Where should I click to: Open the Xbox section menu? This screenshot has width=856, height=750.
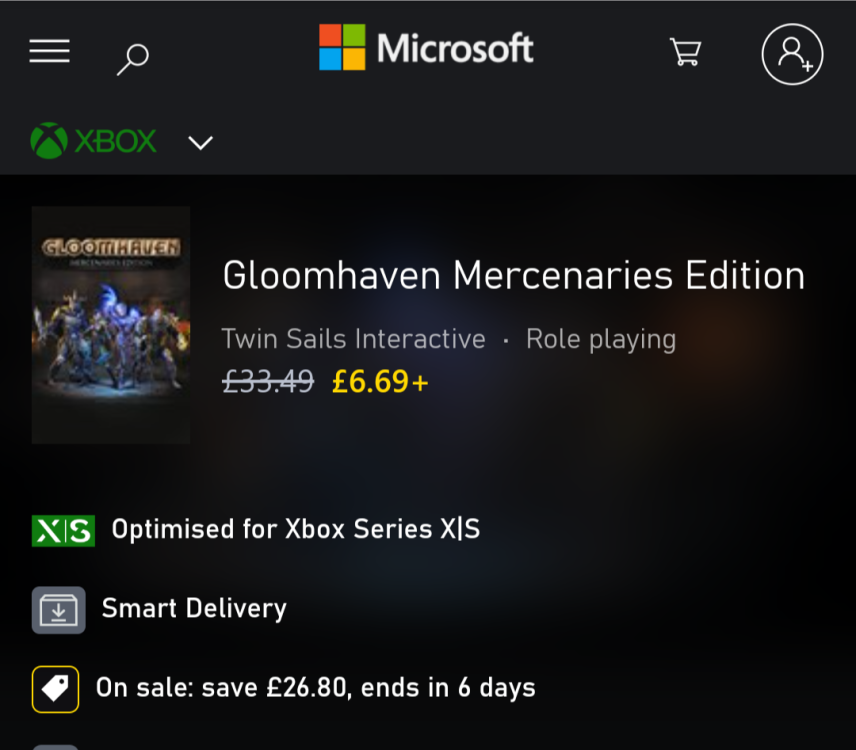tap(93, 141)
